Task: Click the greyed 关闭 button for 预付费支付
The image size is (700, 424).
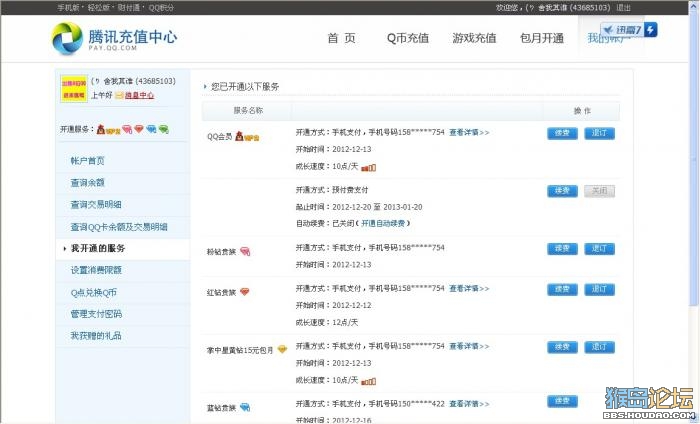Action: (600, 191)
